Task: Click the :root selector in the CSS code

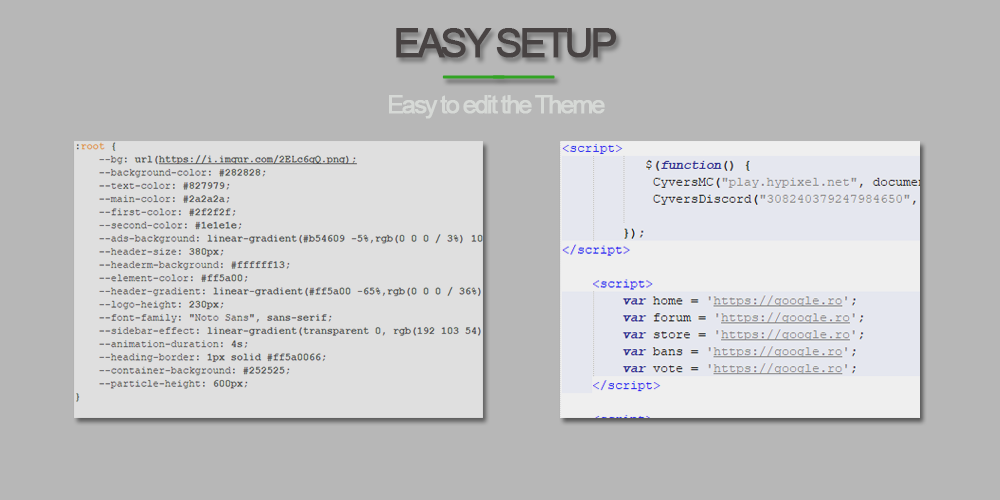Action: [89, 146]
